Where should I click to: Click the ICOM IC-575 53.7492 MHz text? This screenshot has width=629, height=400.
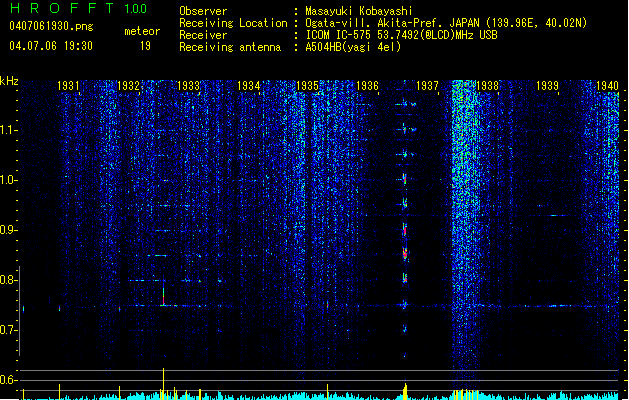click(402, 35)
